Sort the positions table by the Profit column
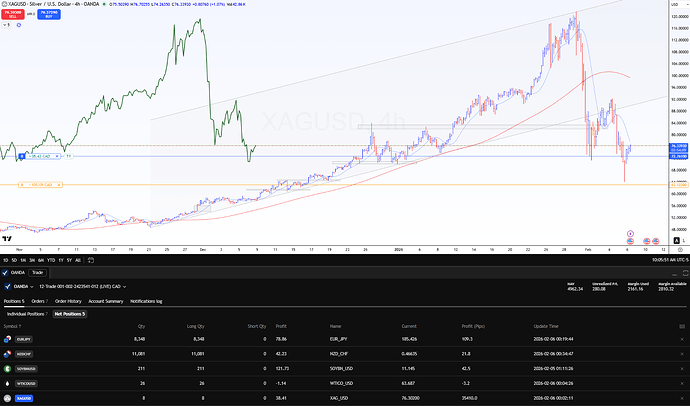Viewport: 690px width, 406px height. coord(281,326)
